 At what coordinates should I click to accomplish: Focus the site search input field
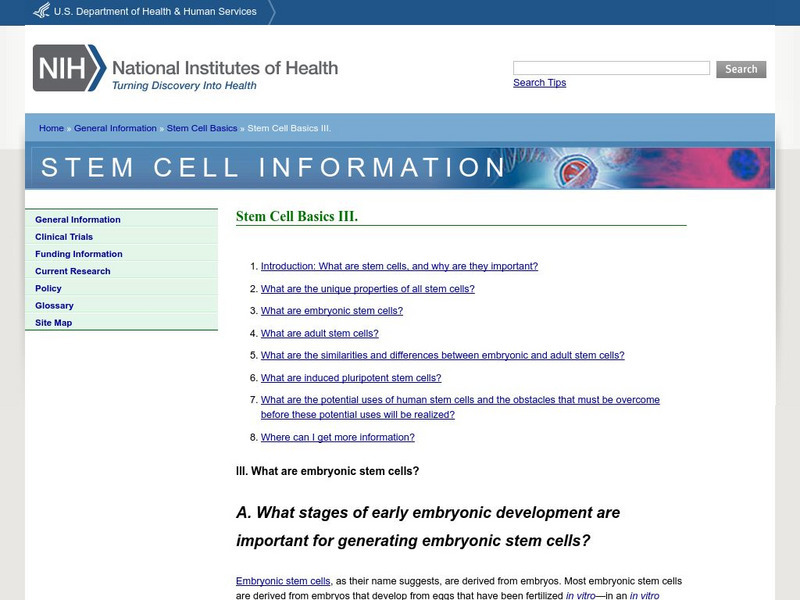point(611,68)
